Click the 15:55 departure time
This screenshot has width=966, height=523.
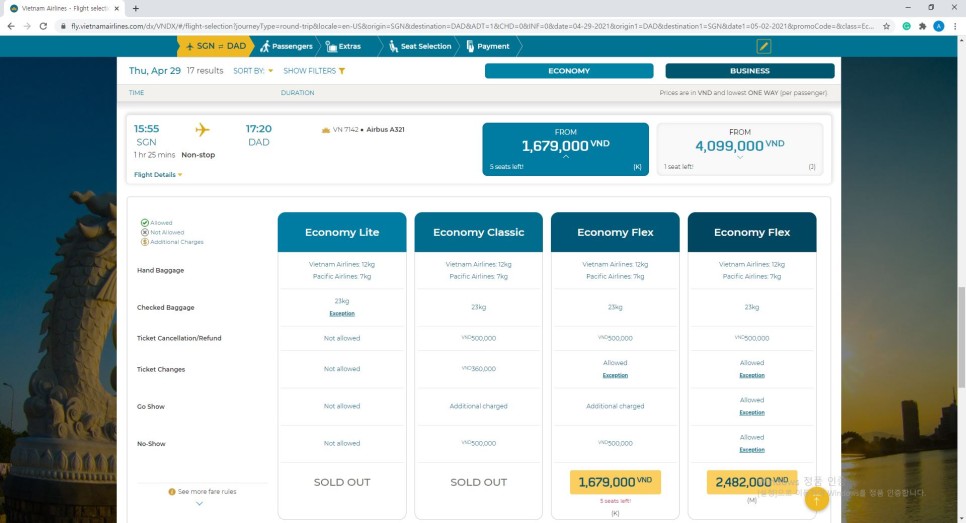point(147,129)
